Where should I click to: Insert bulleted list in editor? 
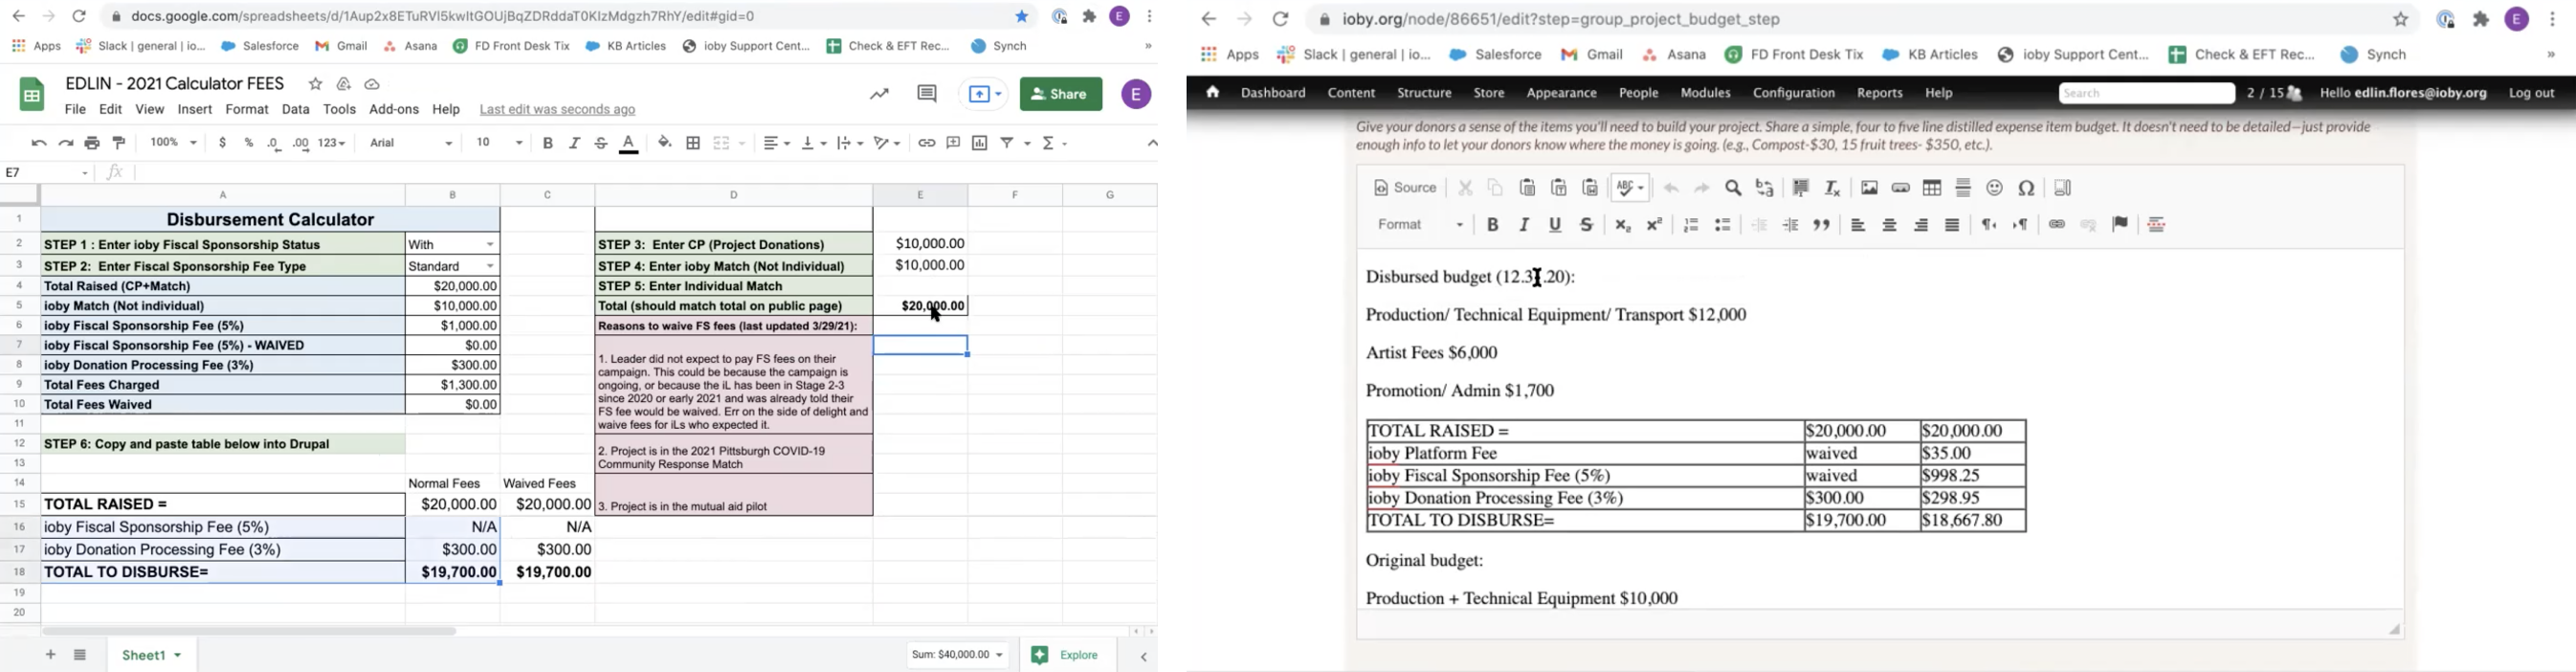[1723, 225]
